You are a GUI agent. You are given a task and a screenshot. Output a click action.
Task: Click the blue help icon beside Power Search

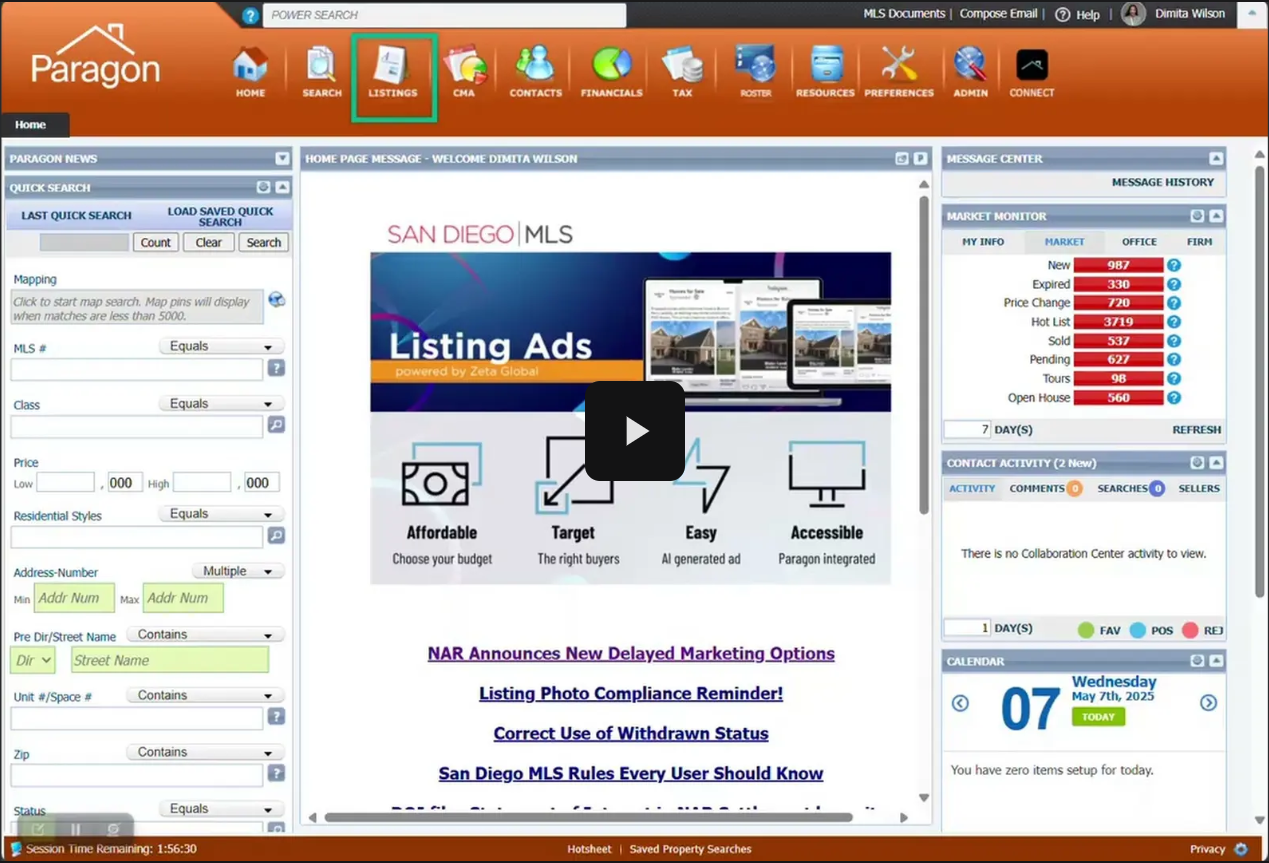click(x=250, y=15)
